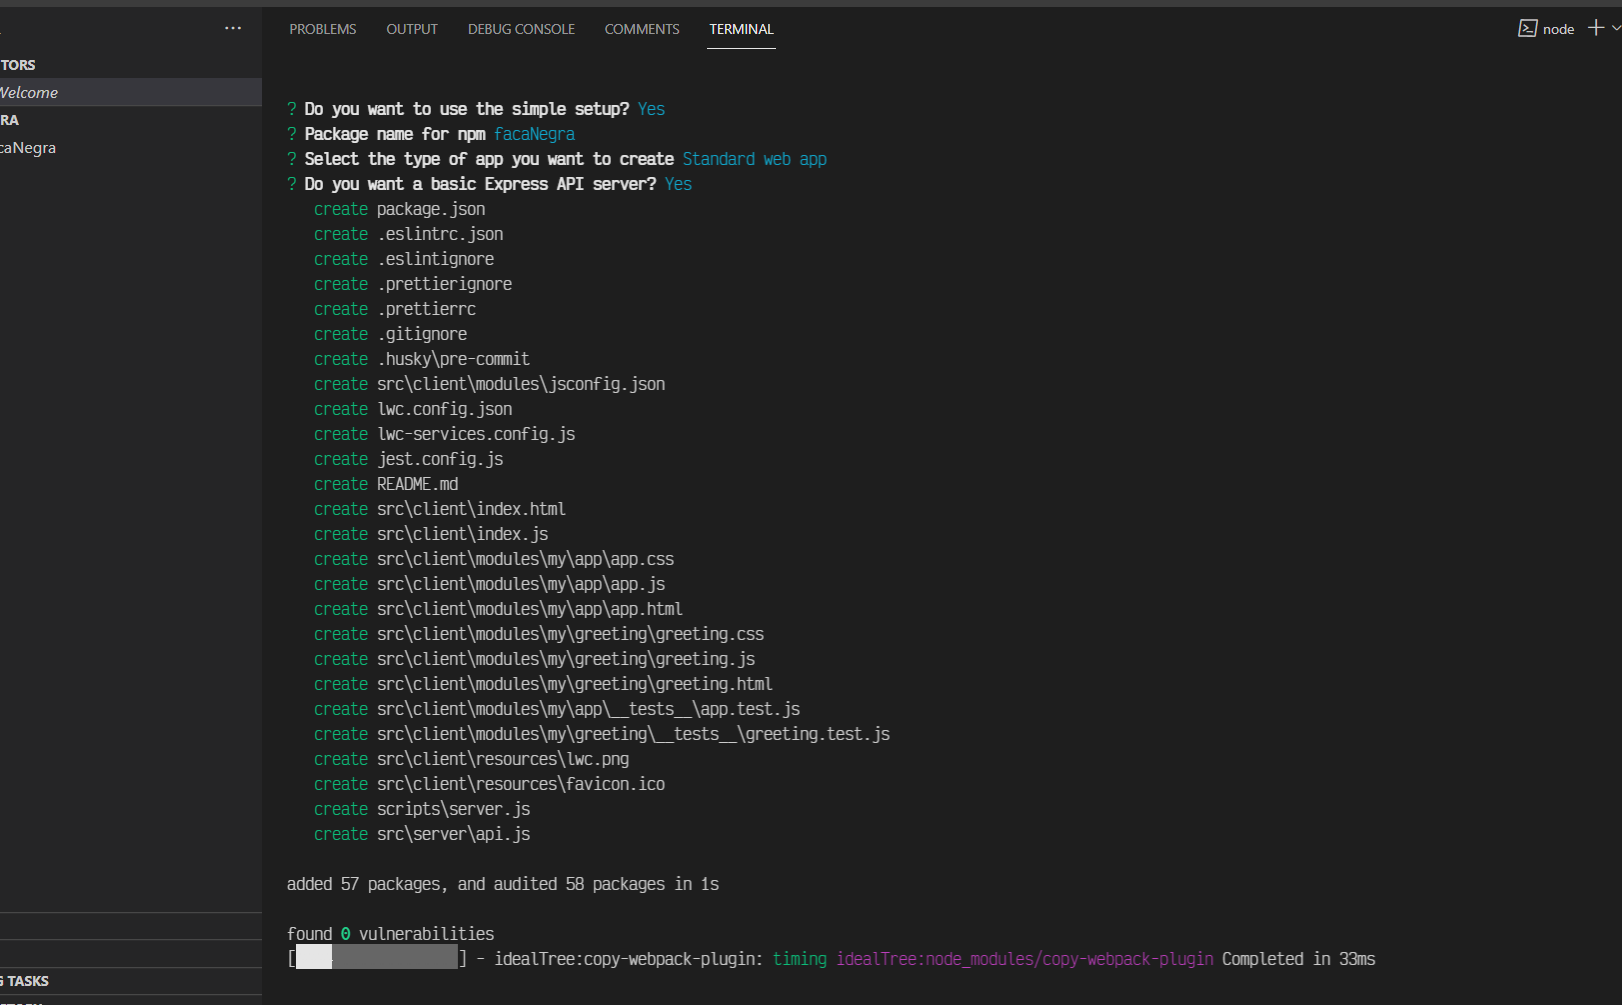Click the '.eslintignore' file name
The width and height of the screenshot is (1622, 1005).
point(435,259)
